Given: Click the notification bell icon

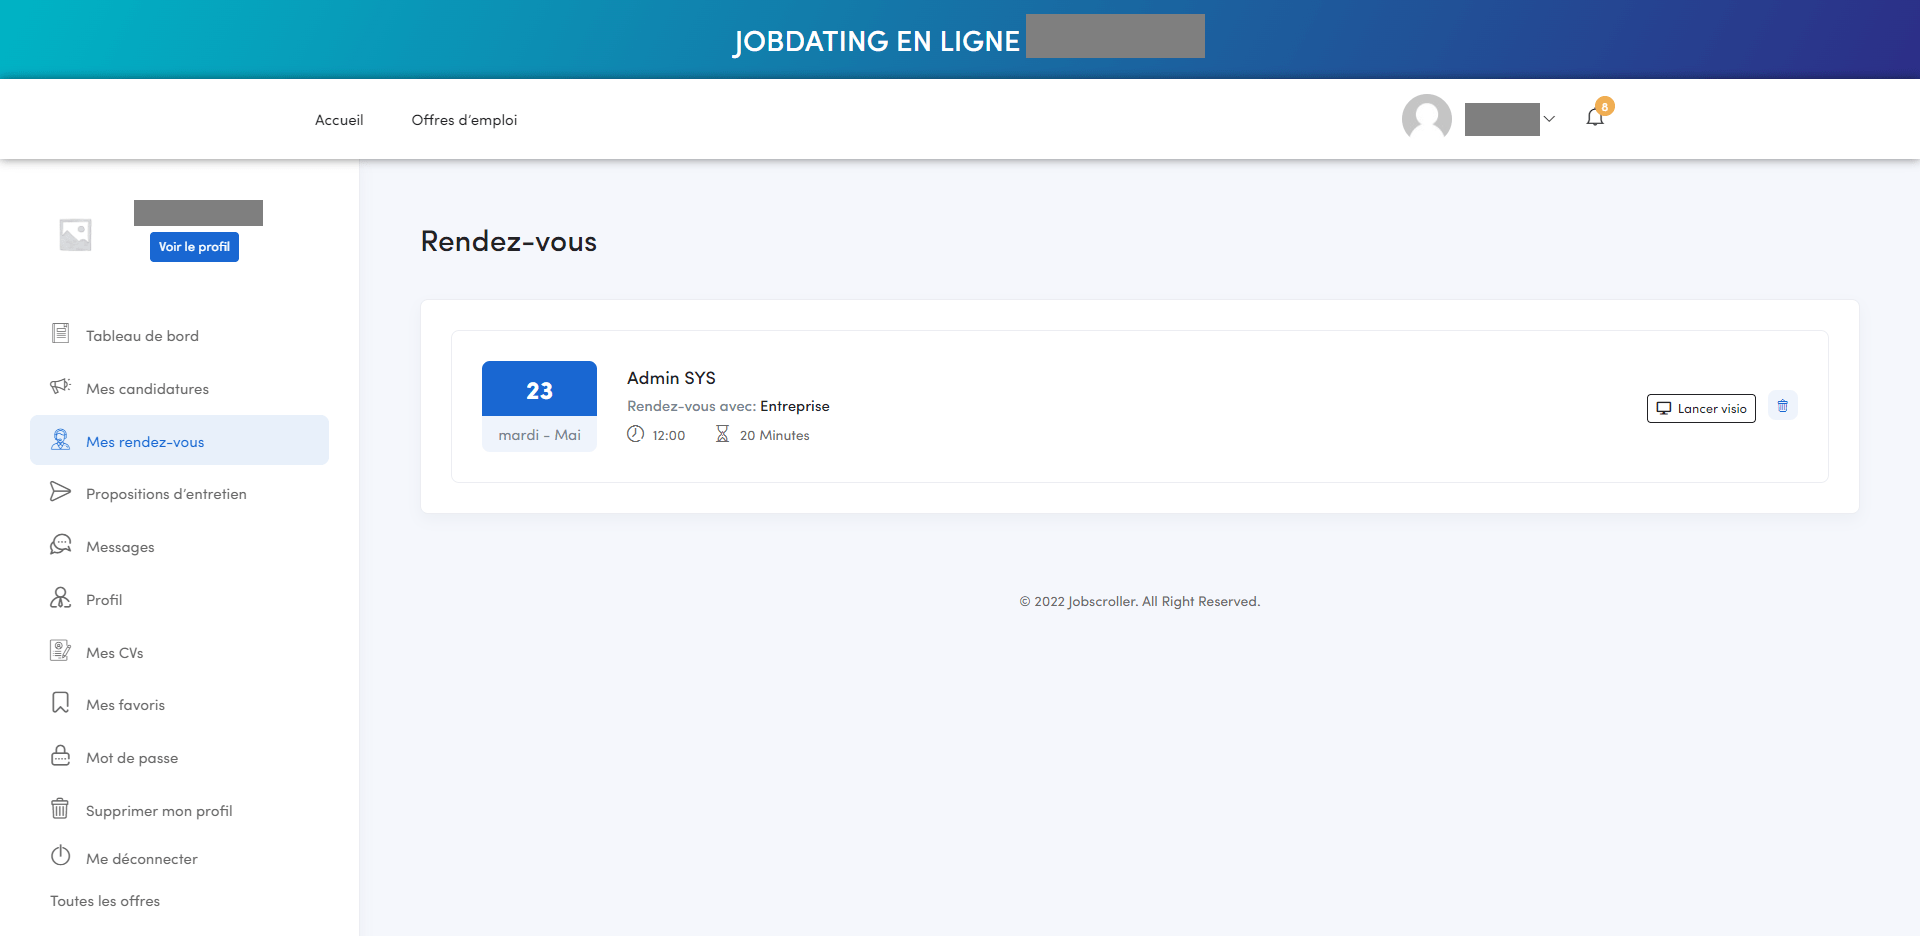Looking at the screenshot, I should (x=1595, y=118).
